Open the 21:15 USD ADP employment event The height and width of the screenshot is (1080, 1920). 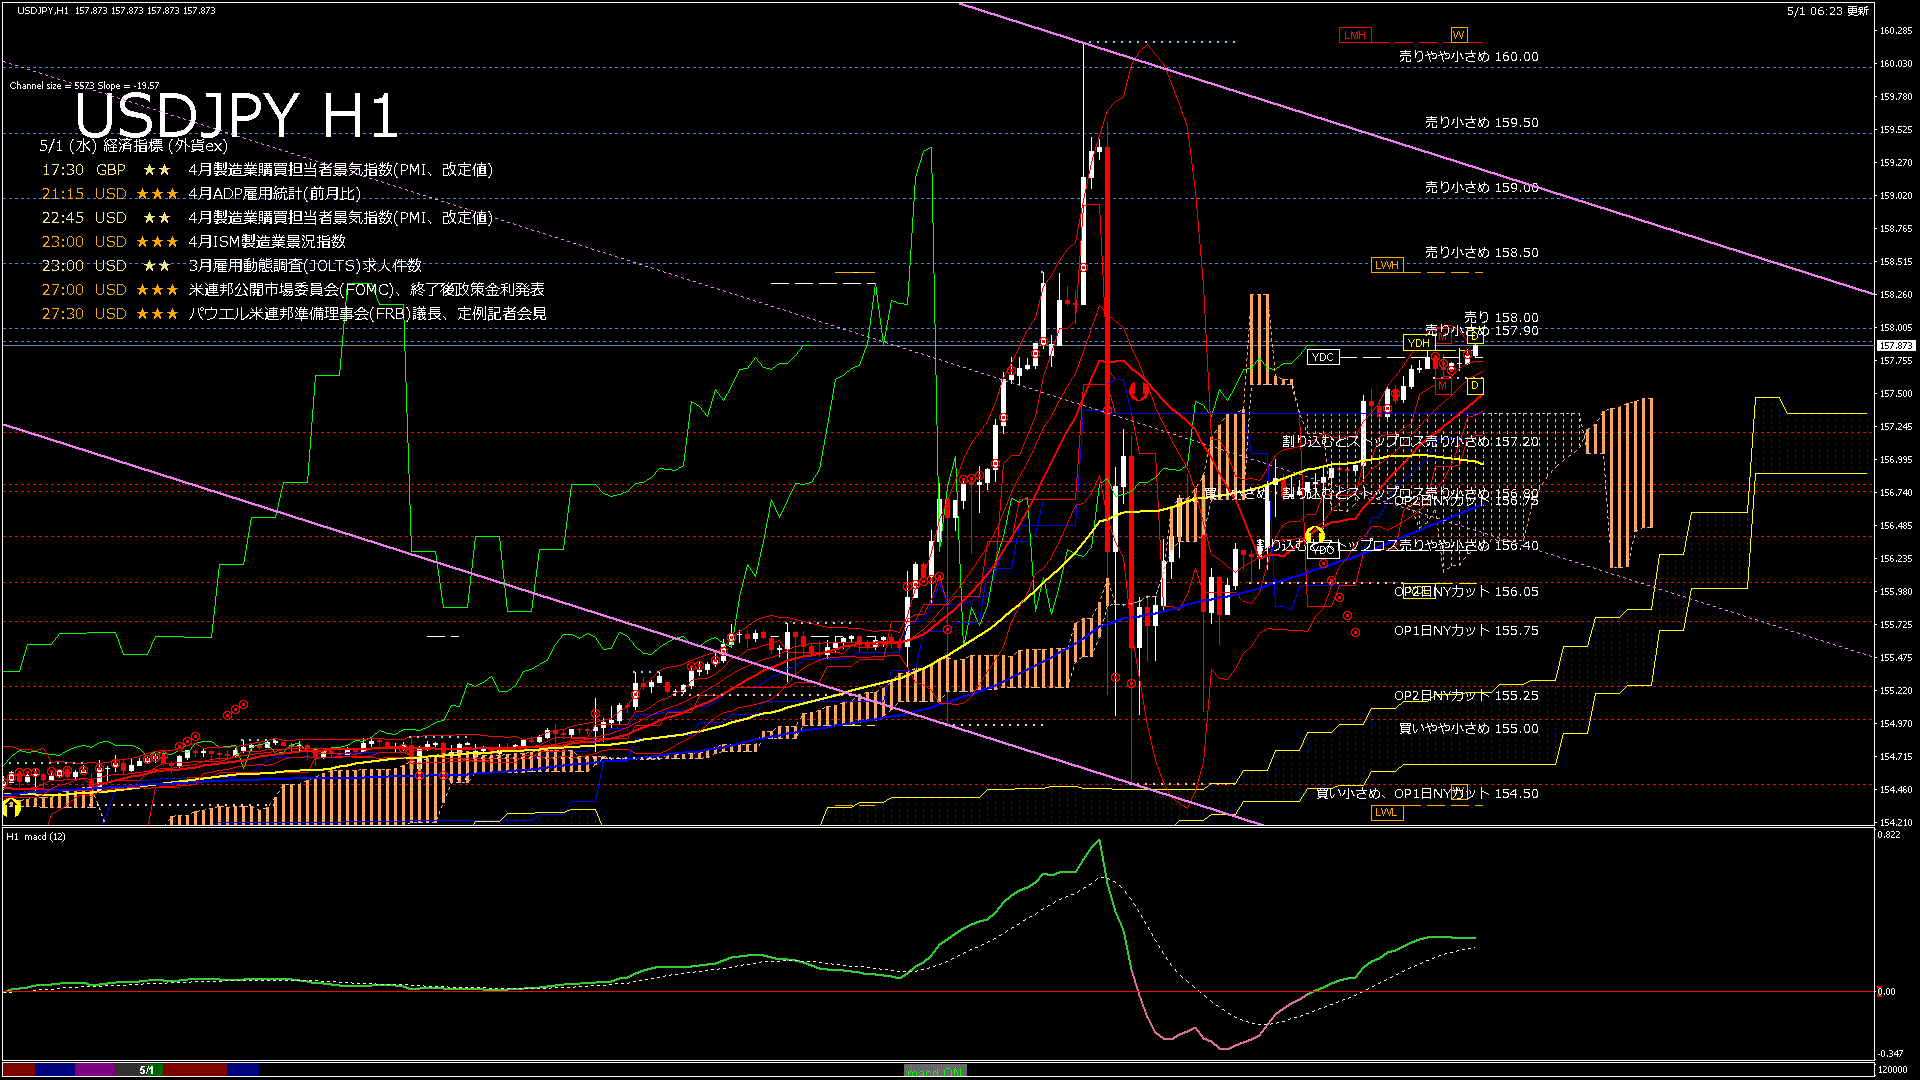click(273, 194)
